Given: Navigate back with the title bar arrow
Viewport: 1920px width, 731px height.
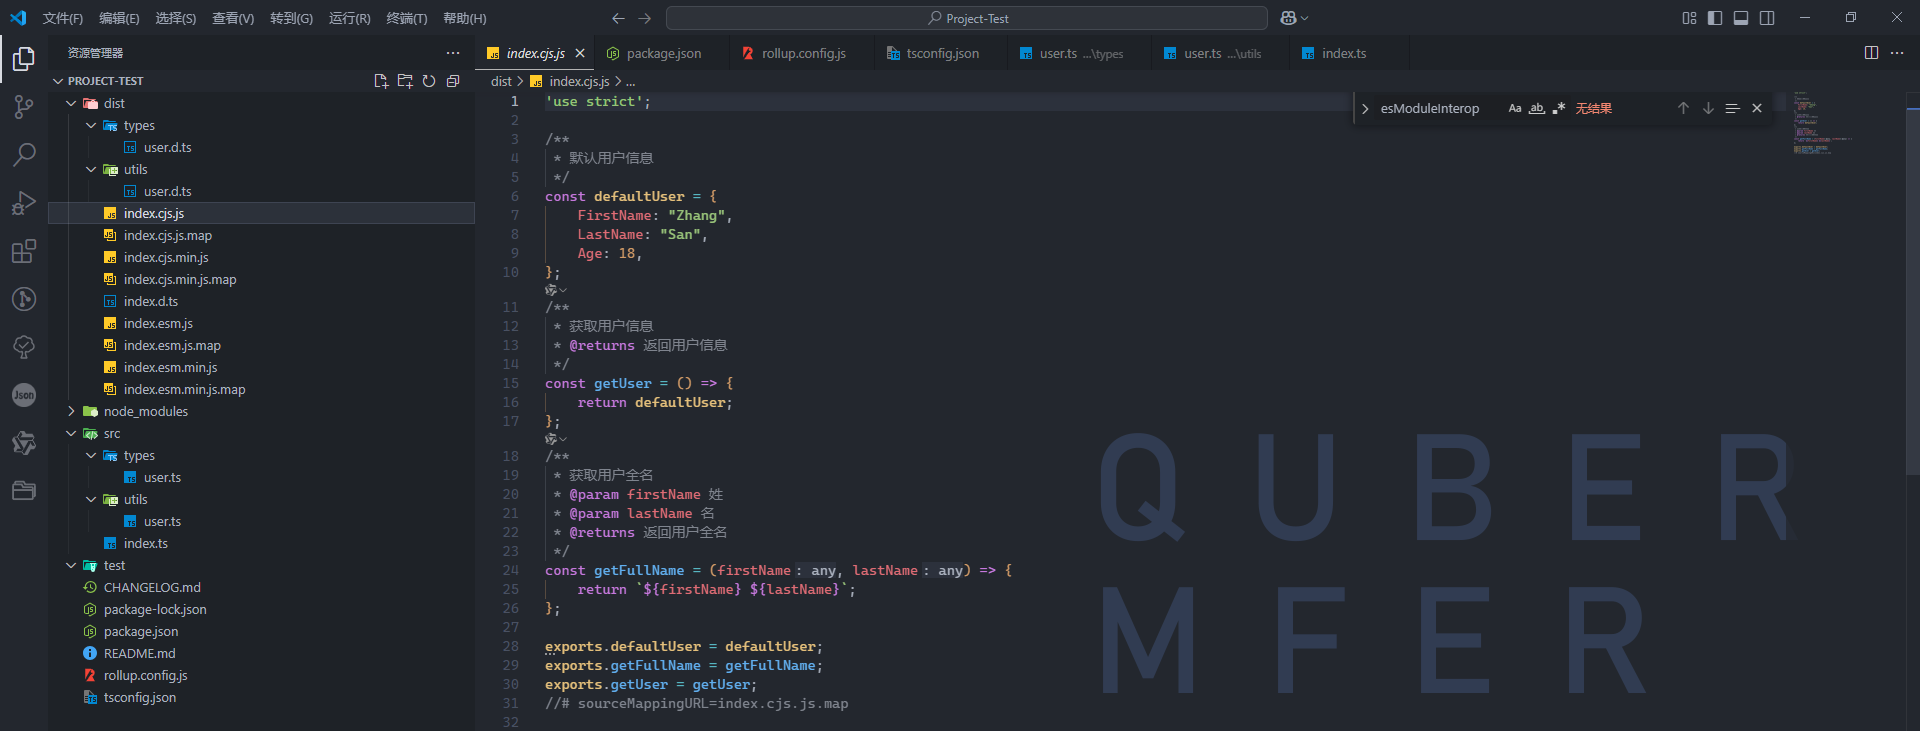Looking at the screenshot, I should tap(618, 18).
